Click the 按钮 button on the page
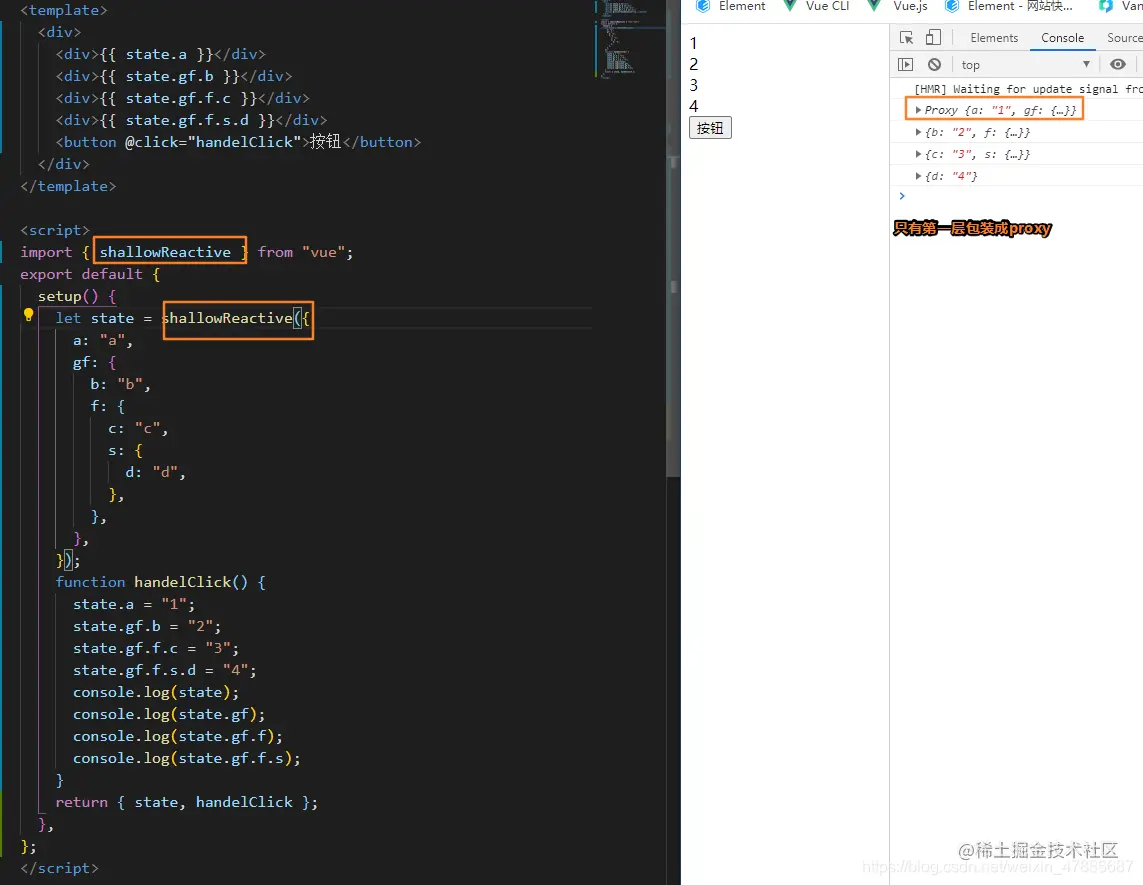This screenshot has width=1143, height=885. [x=710, y=128]
